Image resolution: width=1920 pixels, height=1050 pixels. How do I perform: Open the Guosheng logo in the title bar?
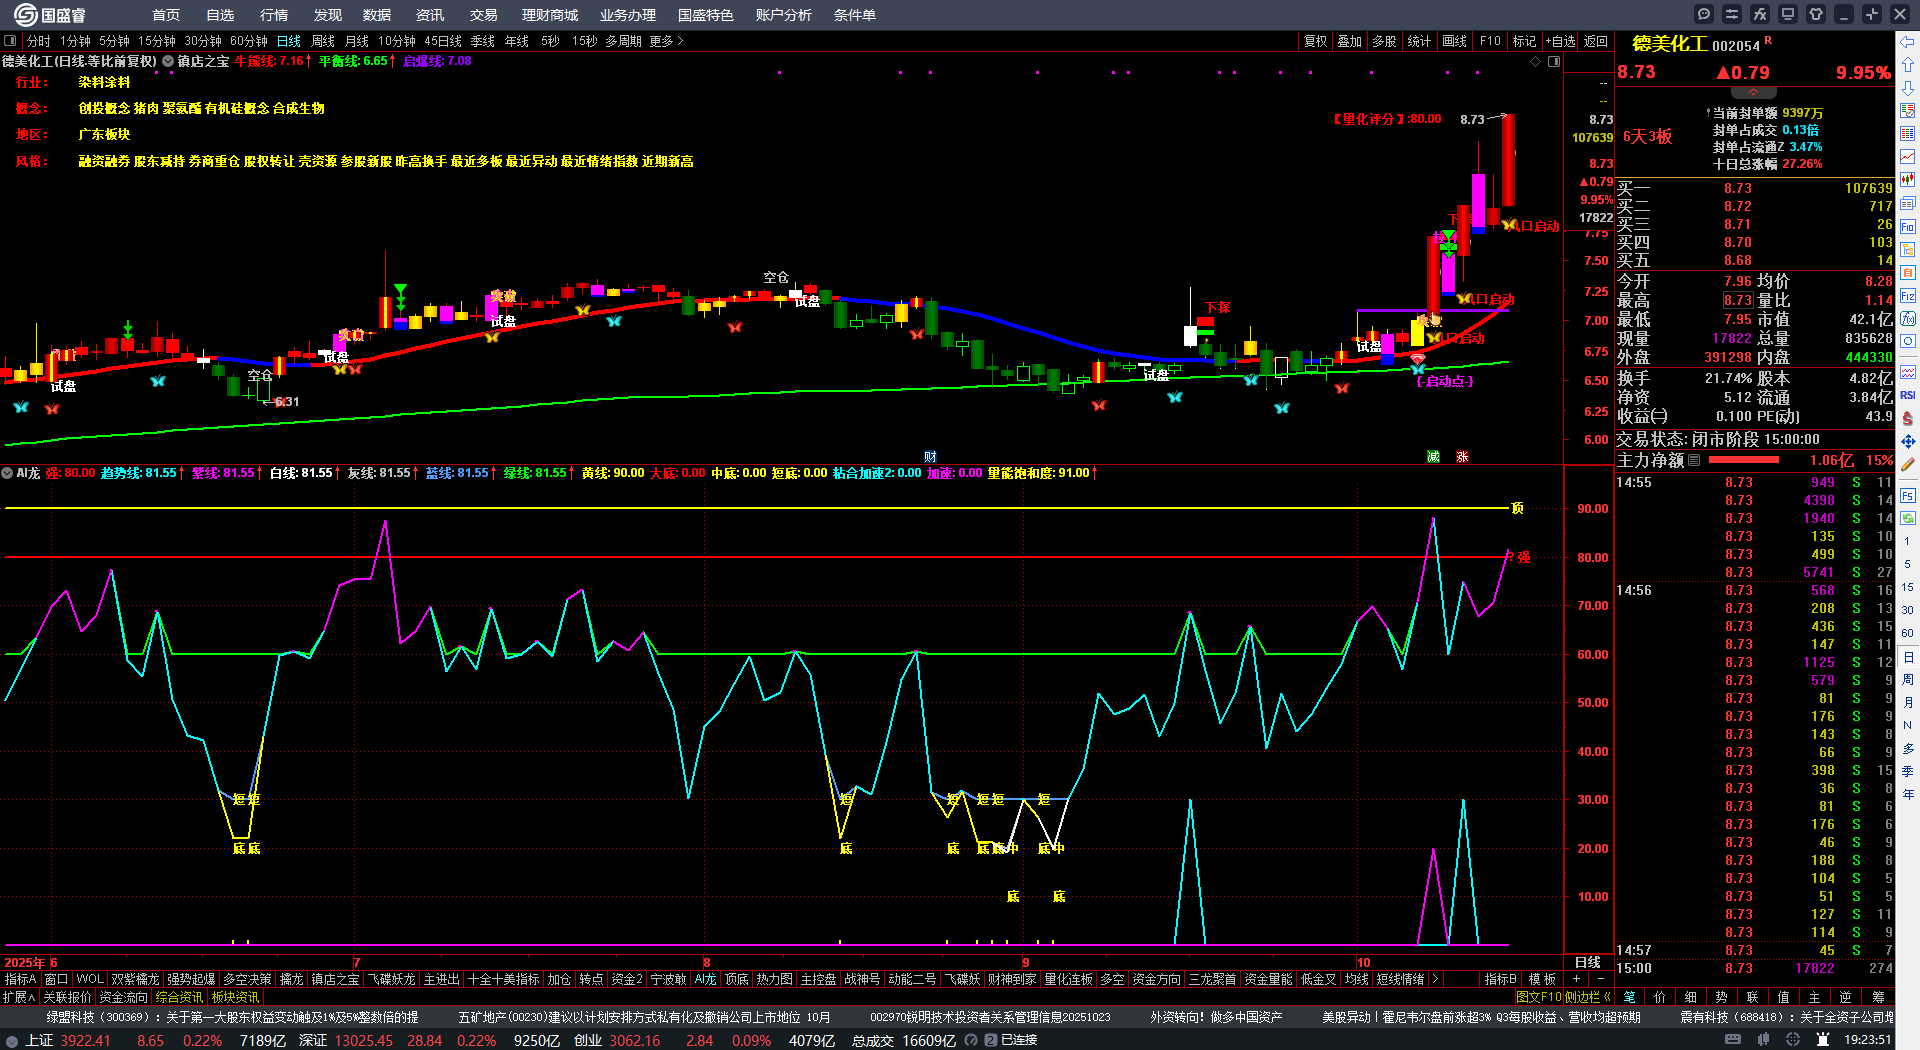50,14
